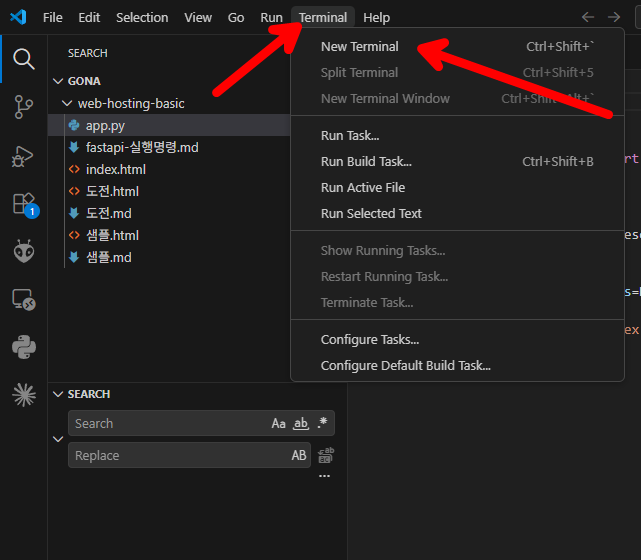Screen dimensions: 641x560
Task: Open the Edit menu
Action: click(89, 18)
